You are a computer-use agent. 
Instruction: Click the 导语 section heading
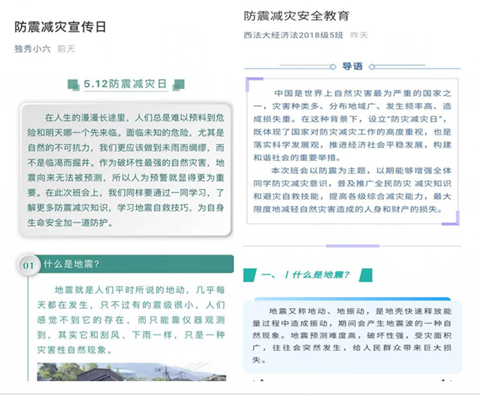tap(352, 66)
